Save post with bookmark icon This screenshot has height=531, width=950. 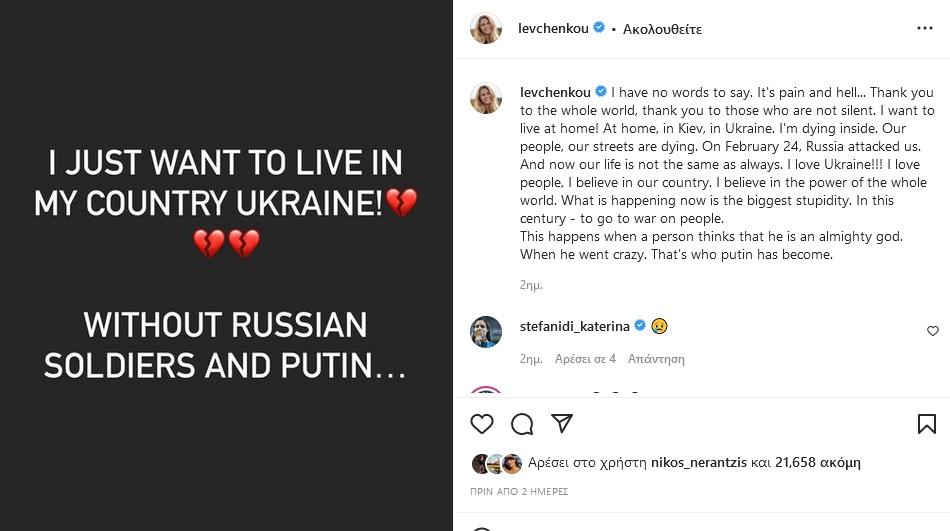926,424
